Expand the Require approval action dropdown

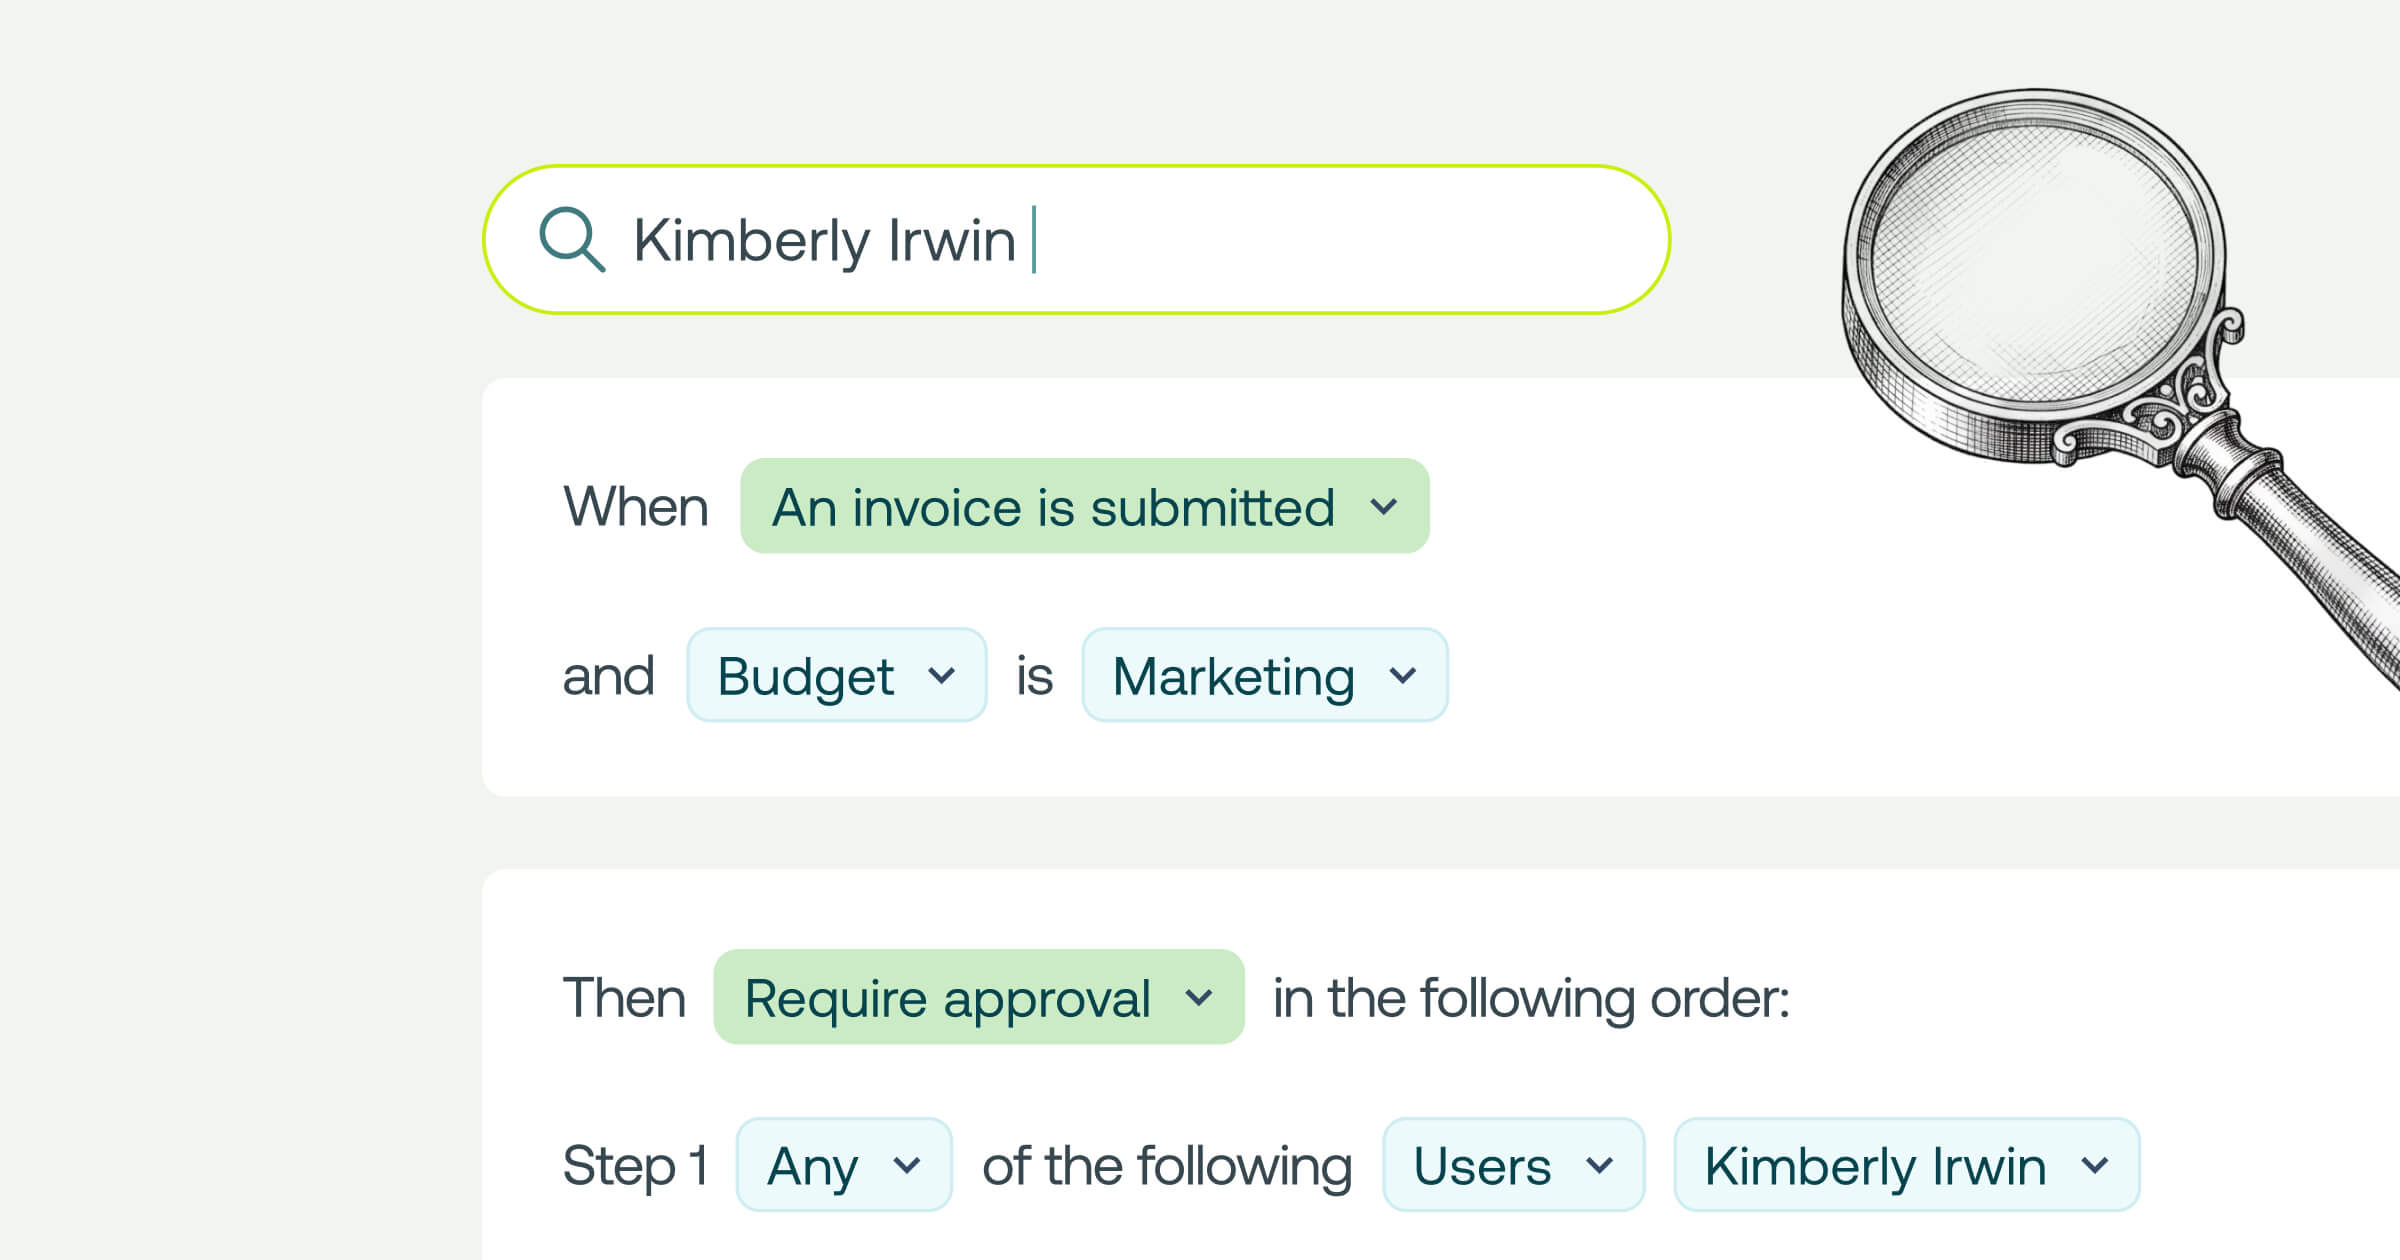point(948,998)
